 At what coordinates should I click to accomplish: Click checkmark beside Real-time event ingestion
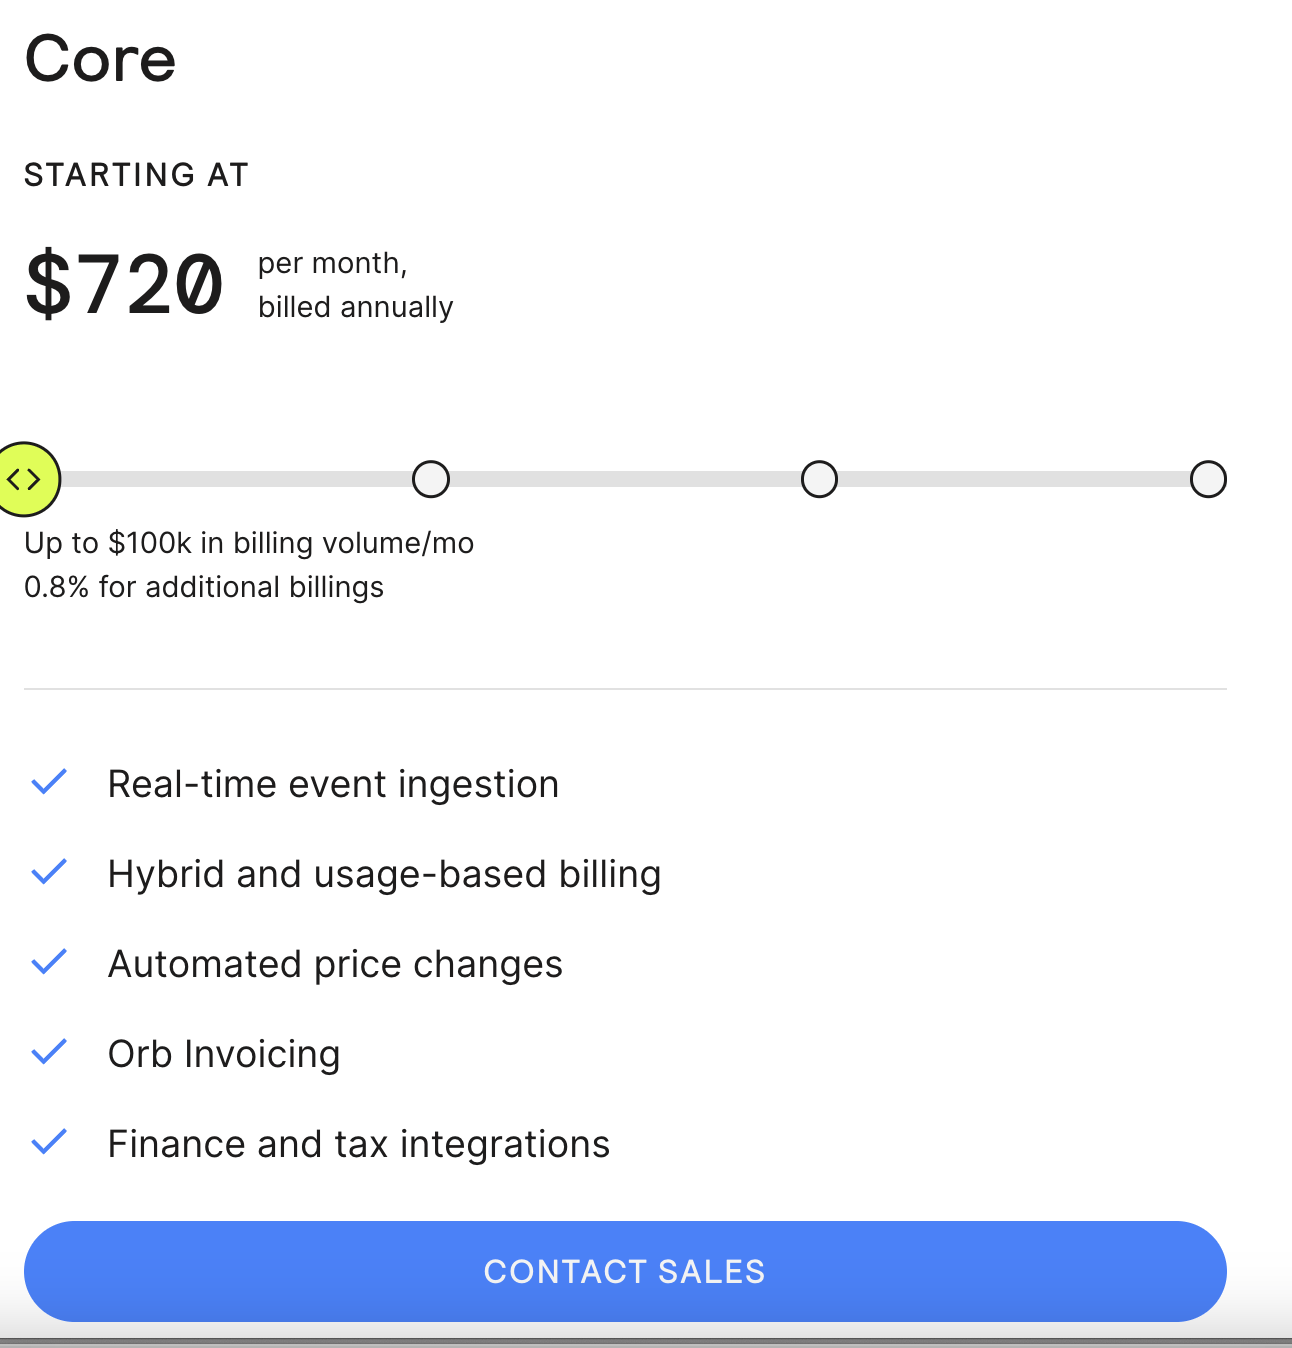coord(49,782)
